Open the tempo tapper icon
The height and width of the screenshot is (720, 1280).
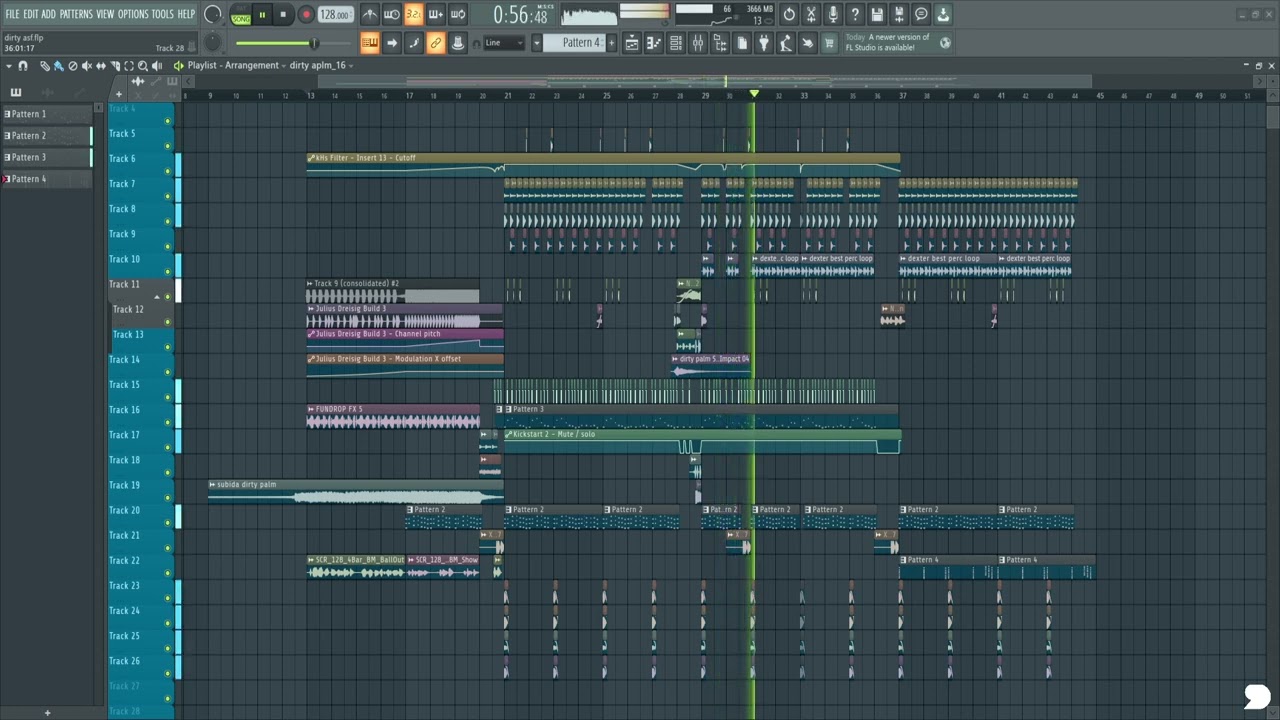tap(786, 42)
